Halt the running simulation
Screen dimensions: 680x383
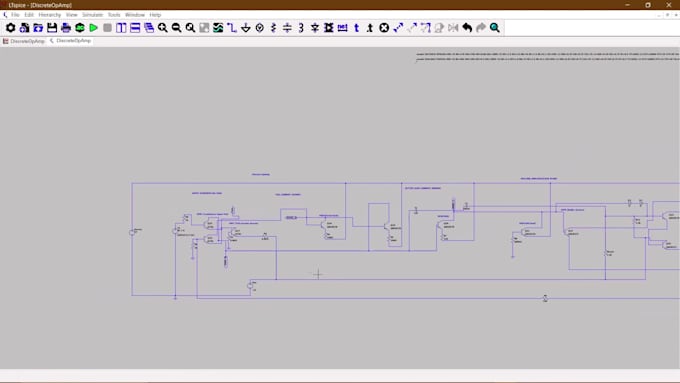108,28
